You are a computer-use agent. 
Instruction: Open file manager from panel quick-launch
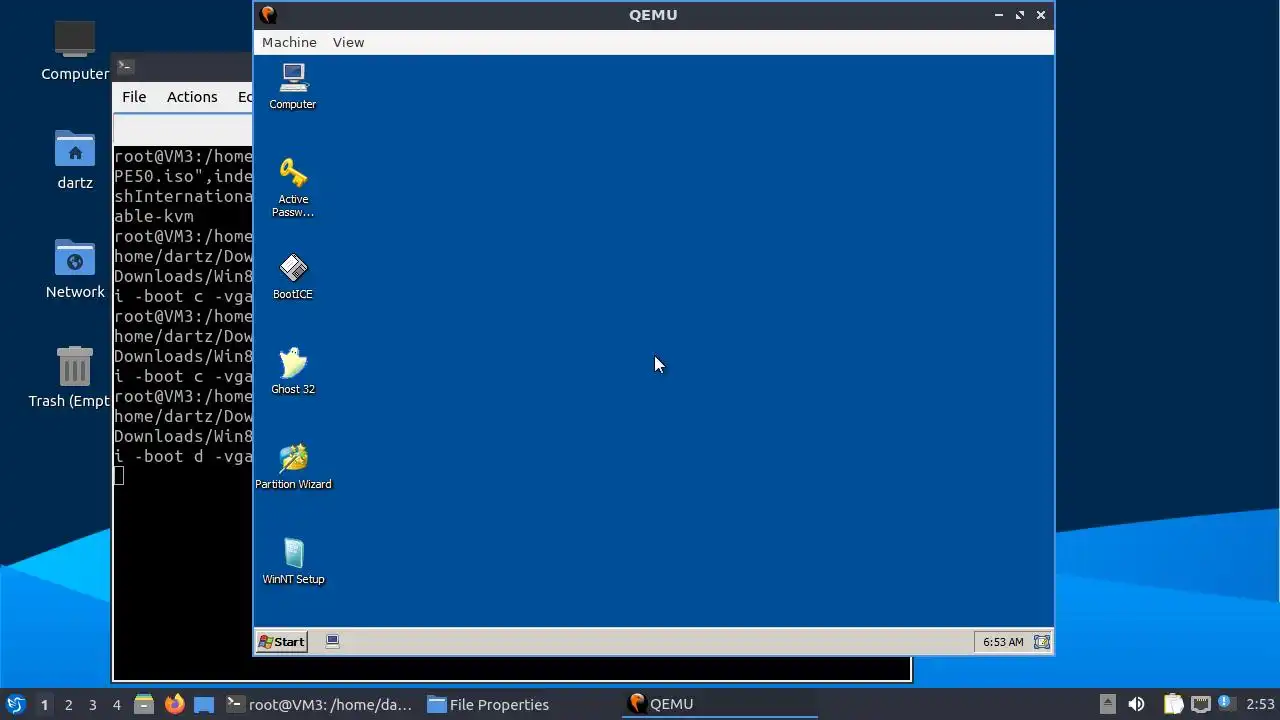coord(144,704)
